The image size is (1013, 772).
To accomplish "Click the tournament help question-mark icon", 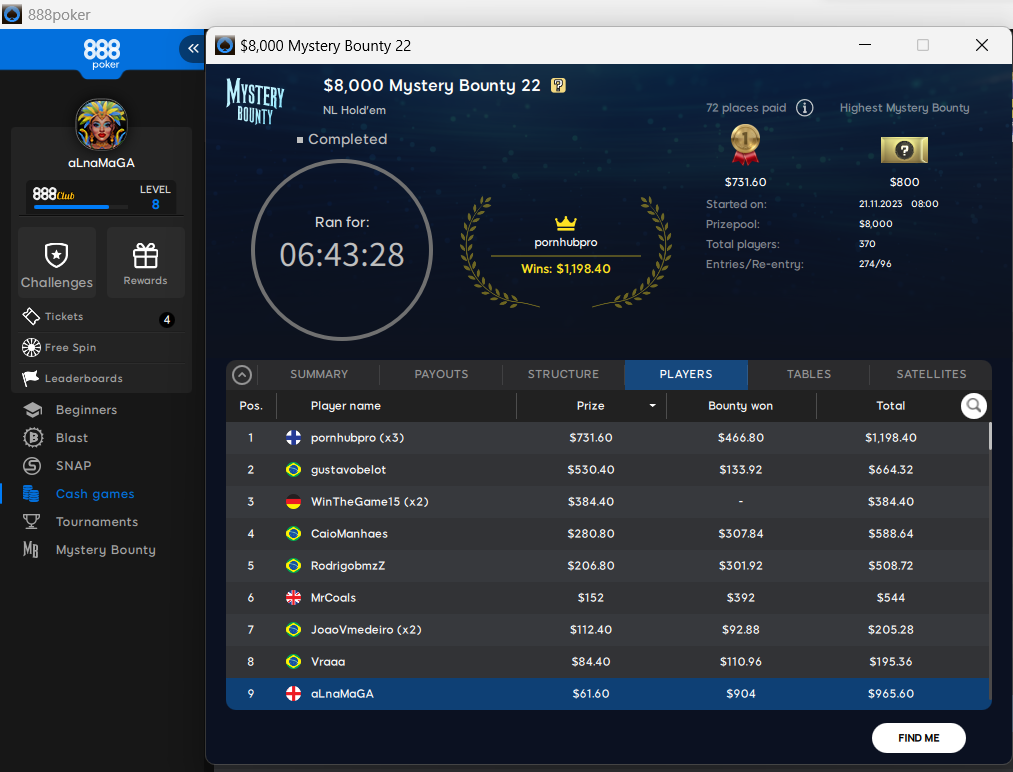I will [558, 85].
